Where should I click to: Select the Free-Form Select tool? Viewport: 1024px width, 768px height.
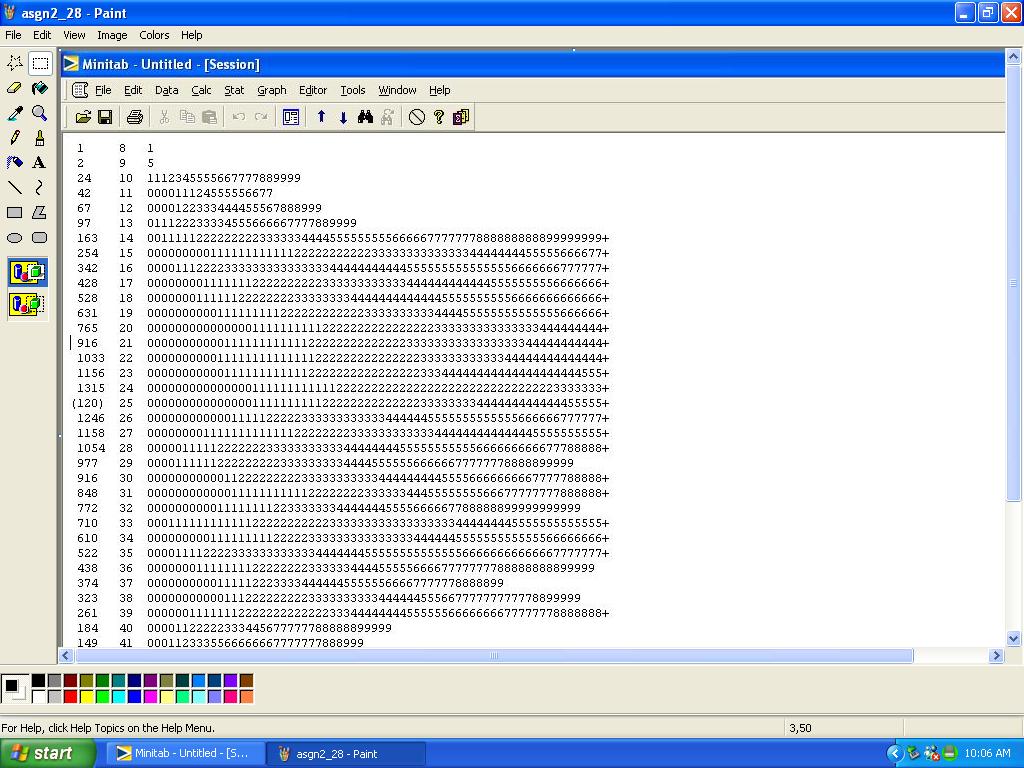coord(15,63)
